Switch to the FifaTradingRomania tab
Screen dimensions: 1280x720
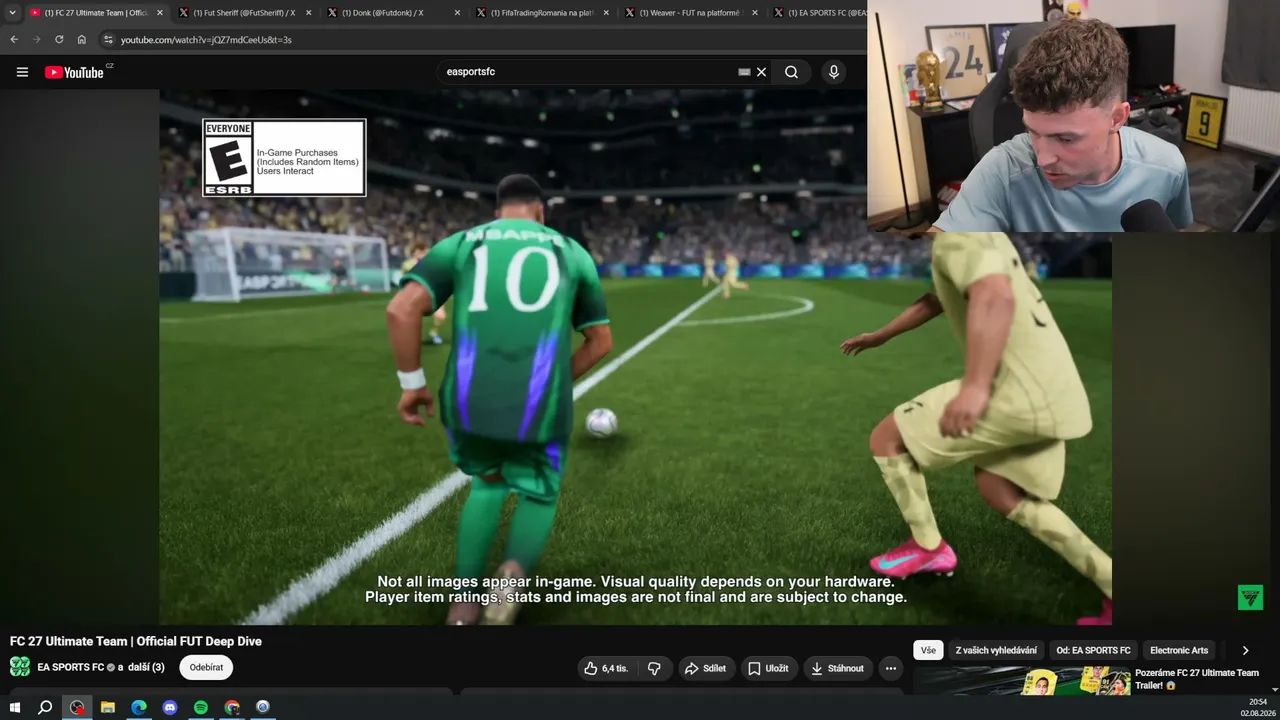pos(542,13)
